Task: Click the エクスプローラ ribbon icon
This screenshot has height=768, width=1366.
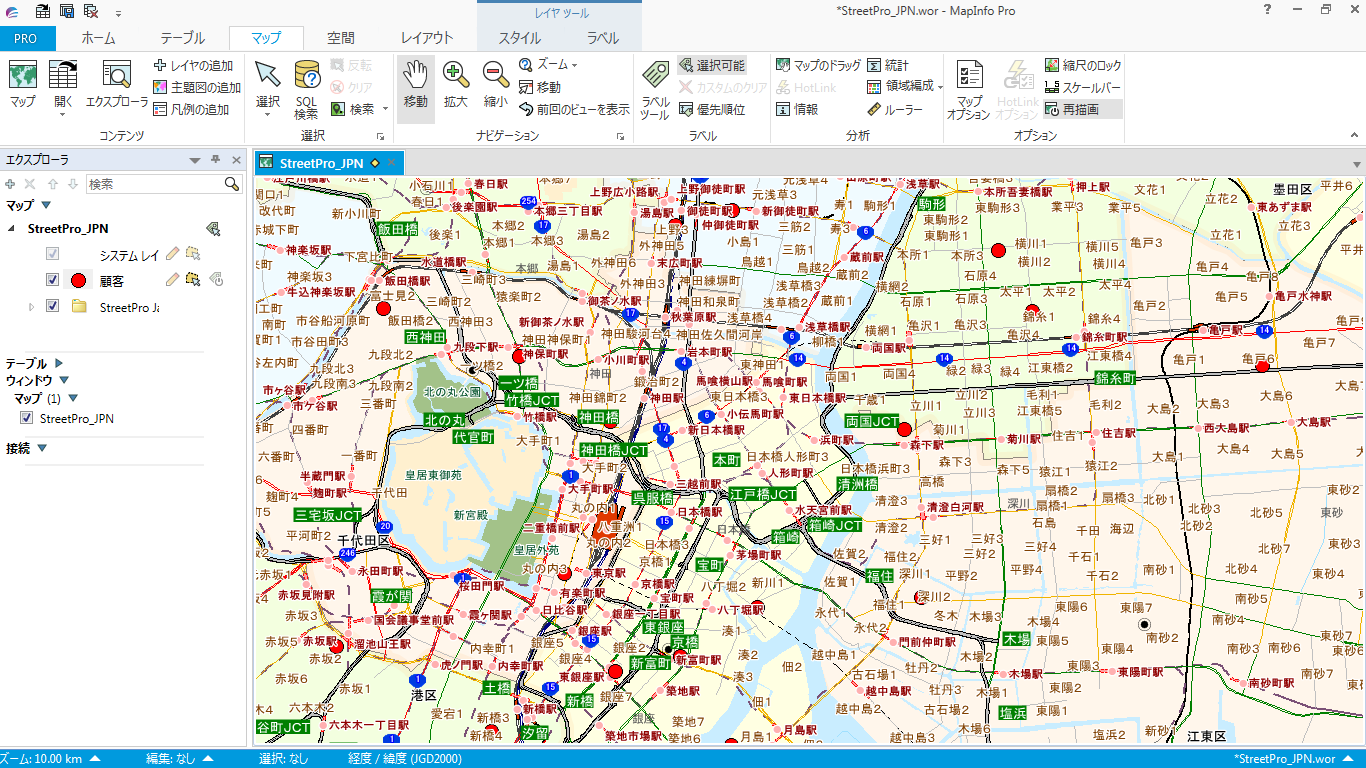Action: [x=117, y=85]
